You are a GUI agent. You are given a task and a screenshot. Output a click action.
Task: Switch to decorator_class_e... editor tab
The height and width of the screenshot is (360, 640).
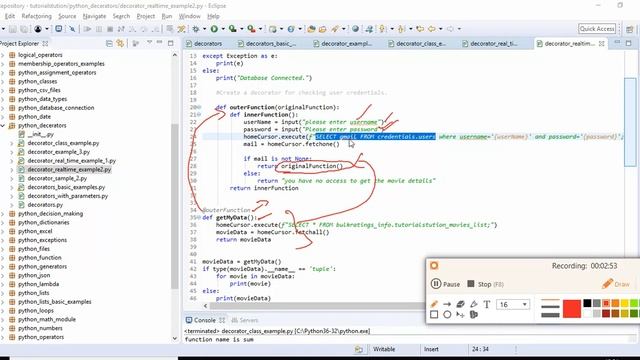(418, 43)
